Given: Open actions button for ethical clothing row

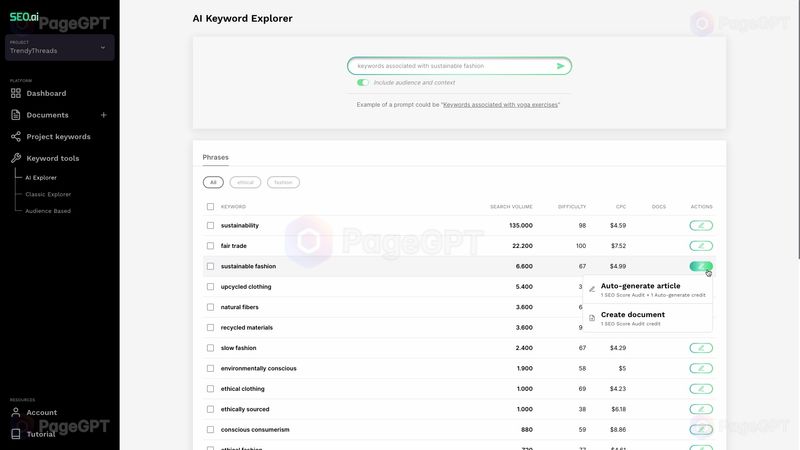Looking at the screenshot, I should (x=701, y=389).
